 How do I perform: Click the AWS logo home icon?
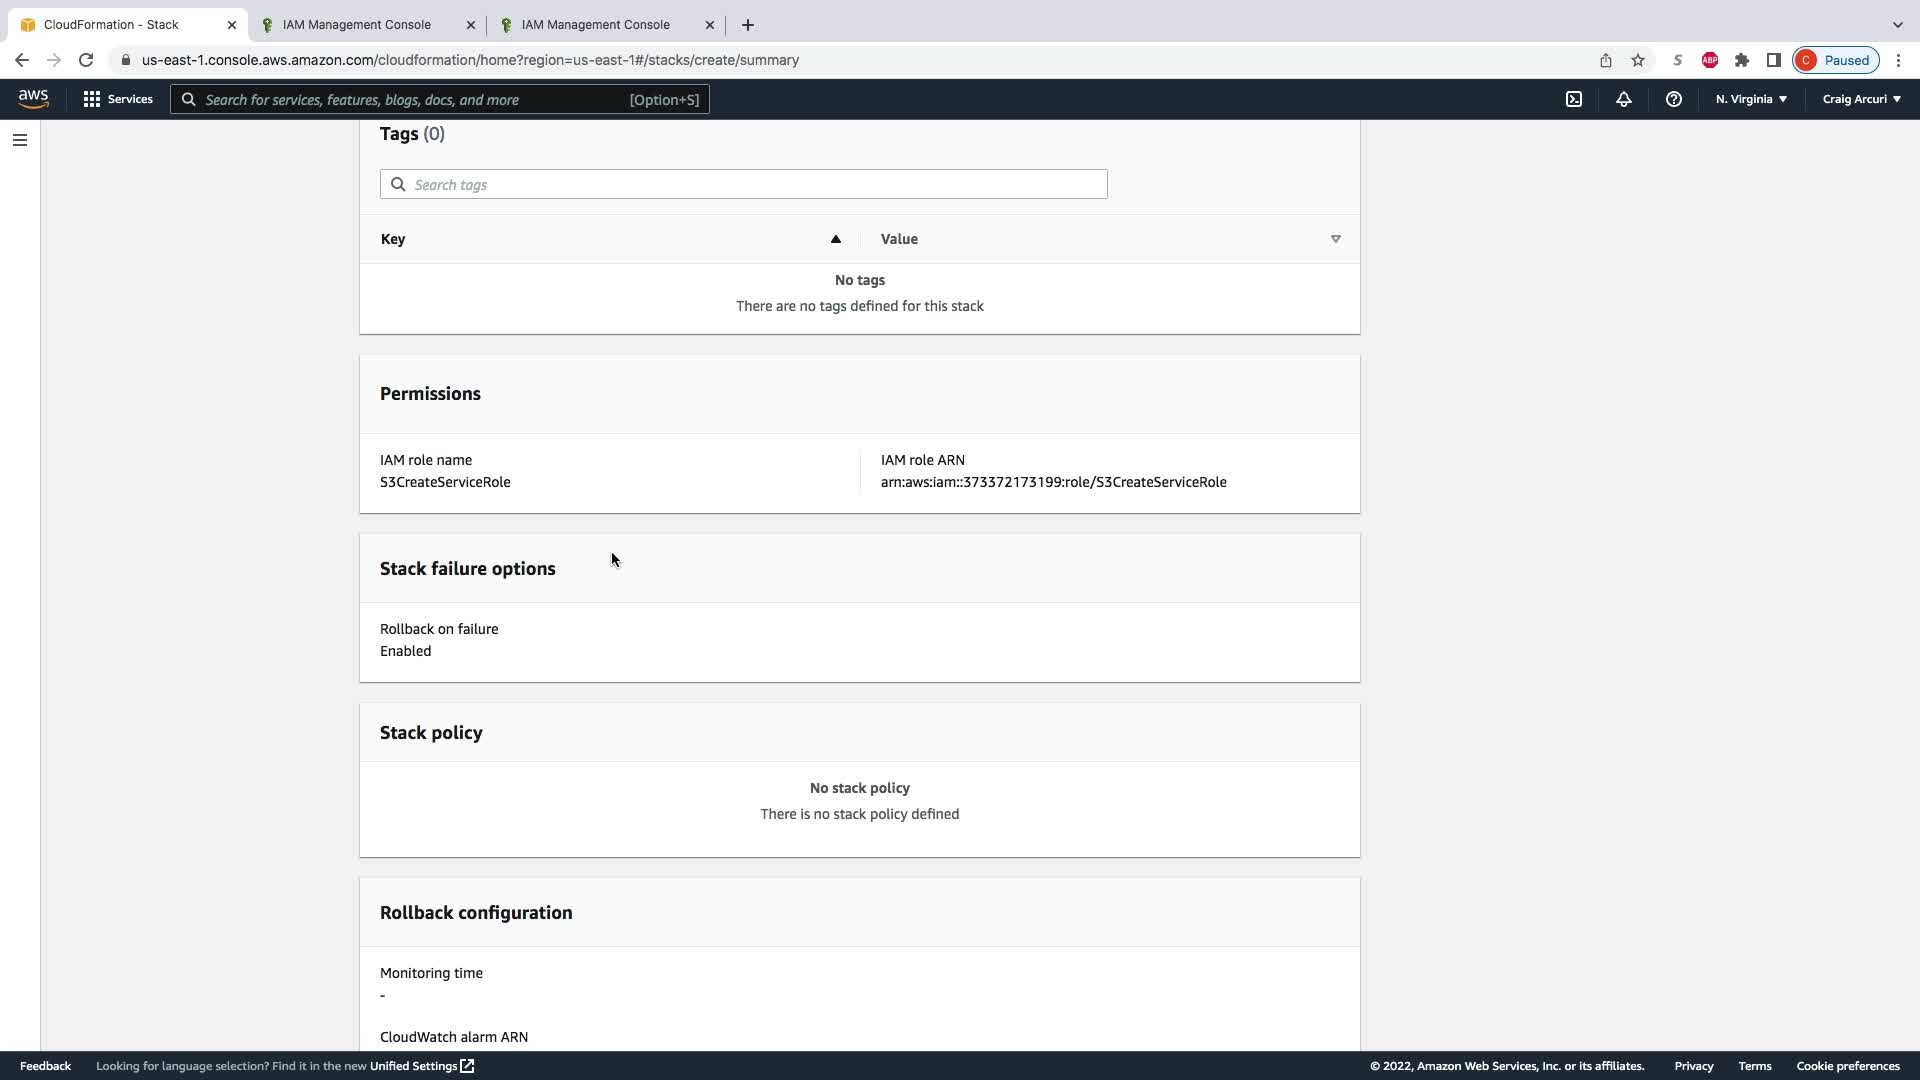[x=33, y=98]
